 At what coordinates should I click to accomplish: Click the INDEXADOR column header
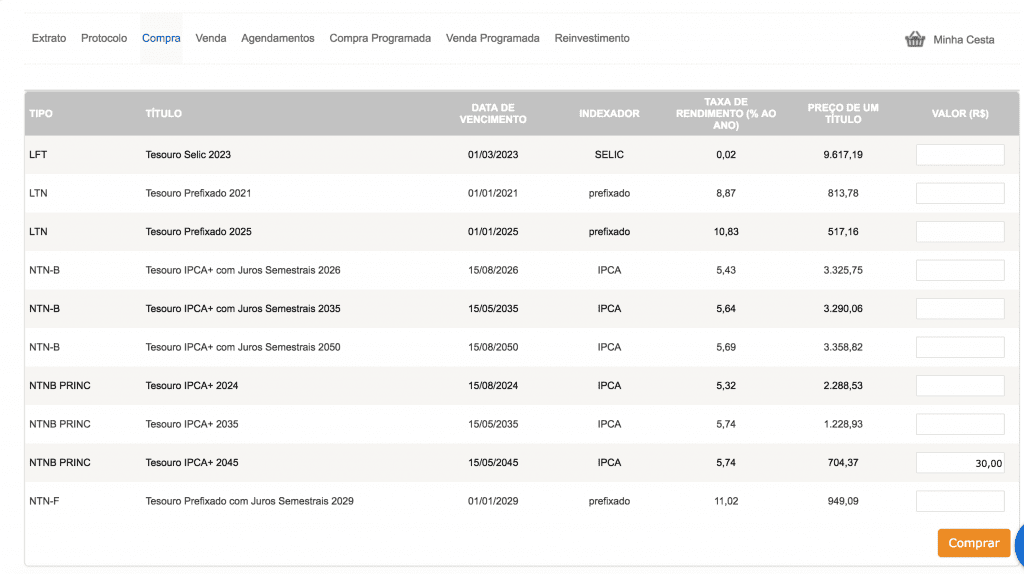tap(609, 114)
